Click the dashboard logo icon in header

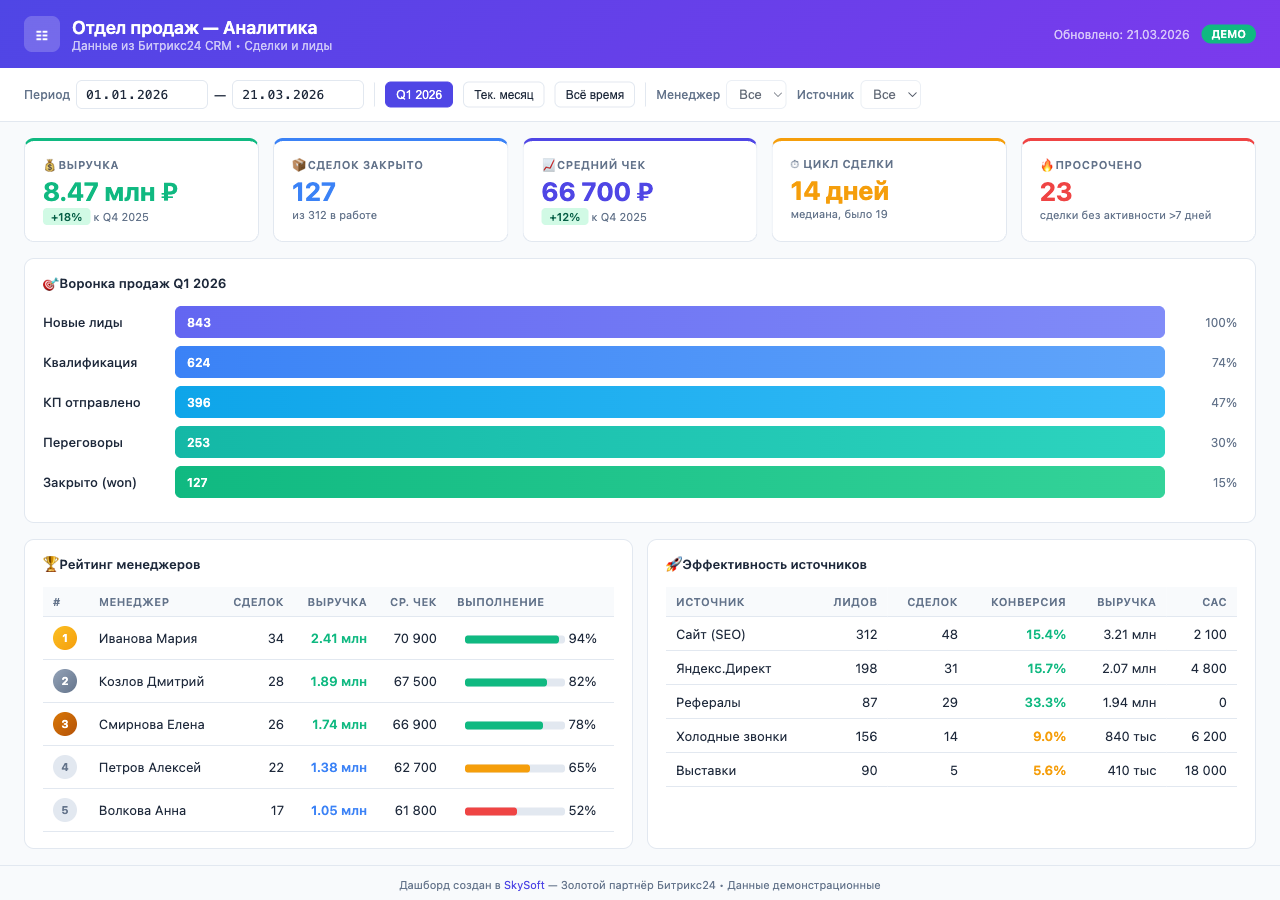[x=42, y=34]
